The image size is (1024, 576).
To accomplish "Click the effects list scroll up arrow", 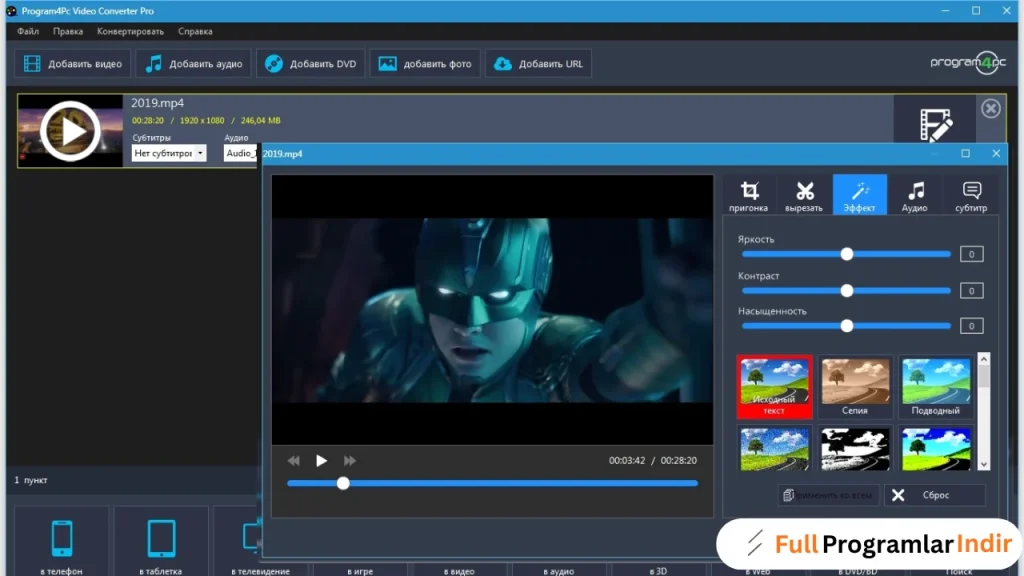I will coord(984,359).
